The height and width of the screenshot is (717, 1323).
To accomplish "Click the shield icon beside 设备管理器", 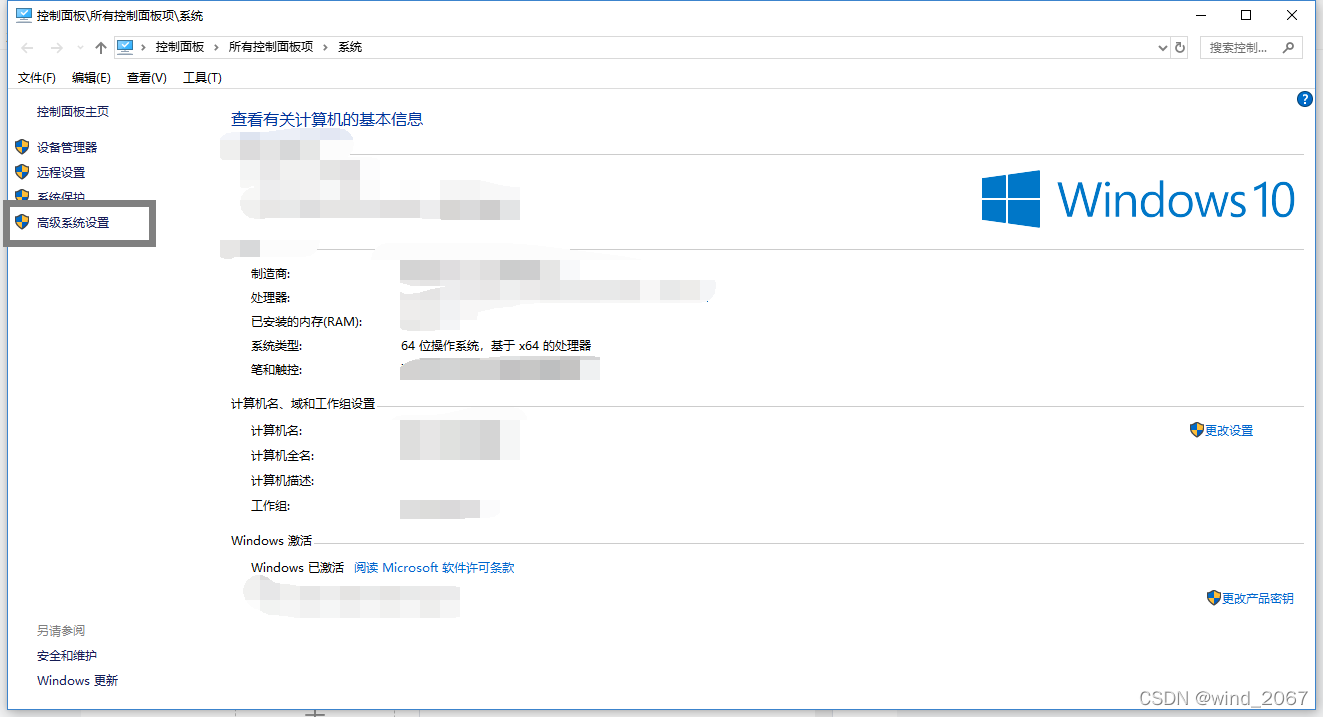I will [23, 147].
